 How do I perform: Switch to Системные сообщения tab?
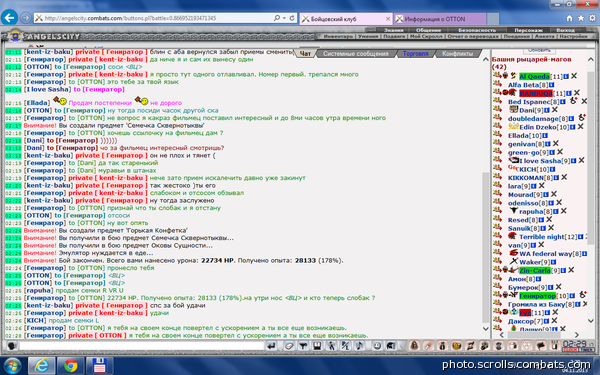tap(355, 54)
